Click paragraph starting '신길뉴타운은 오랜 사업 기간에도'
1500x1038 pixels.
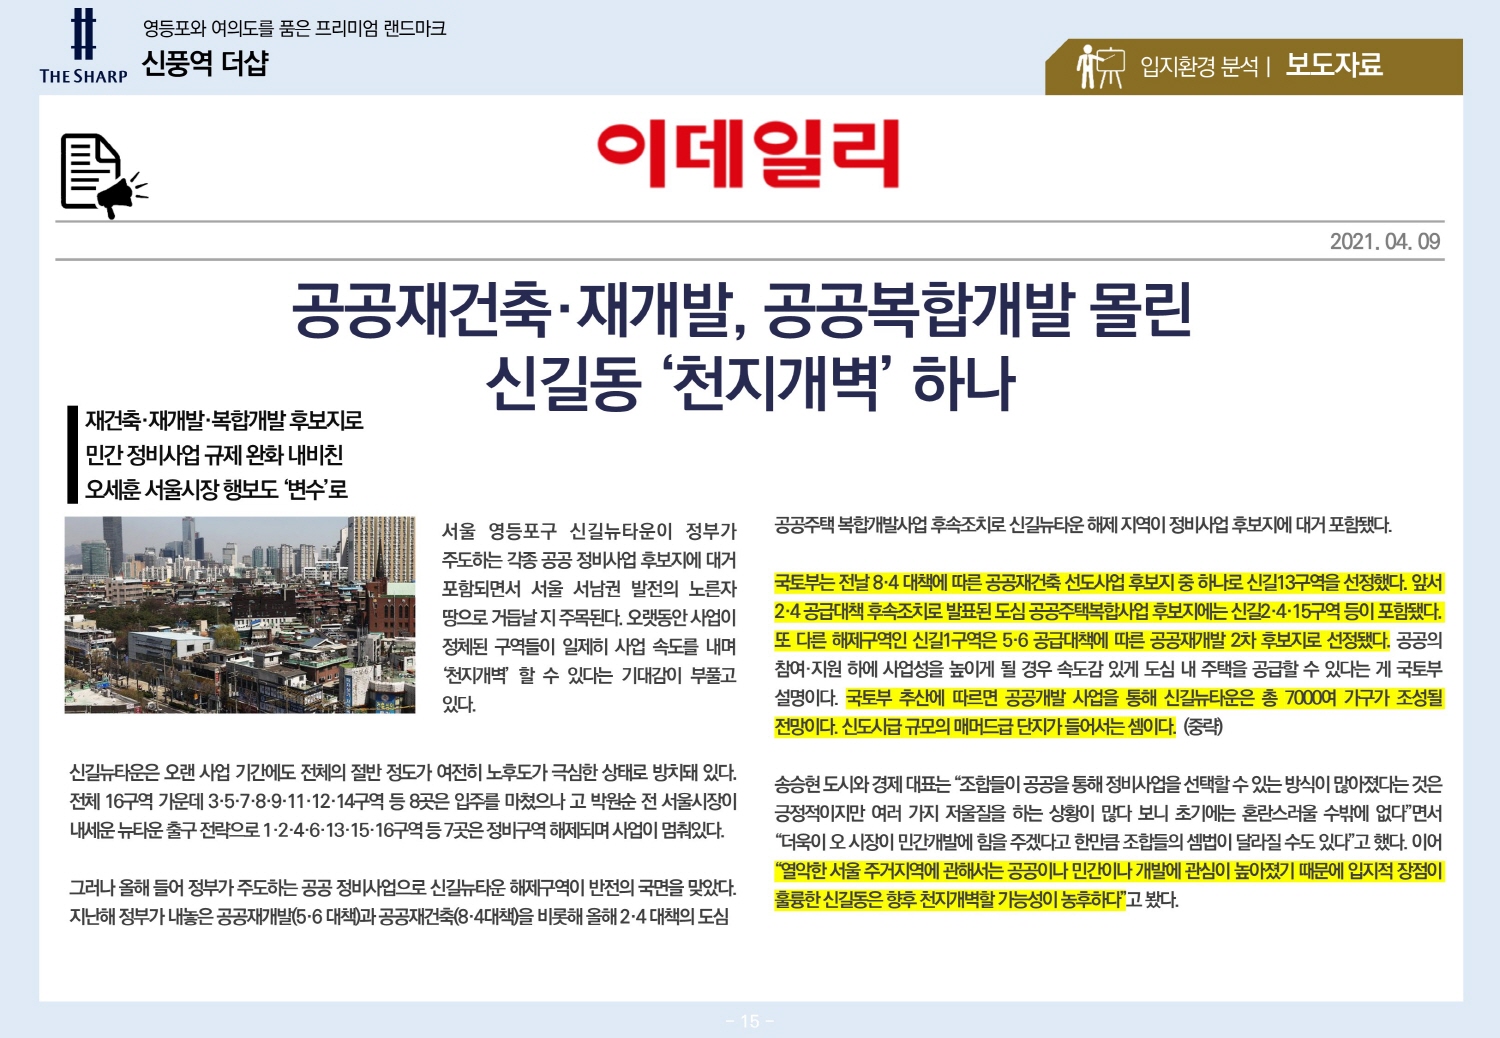(404, 801)
